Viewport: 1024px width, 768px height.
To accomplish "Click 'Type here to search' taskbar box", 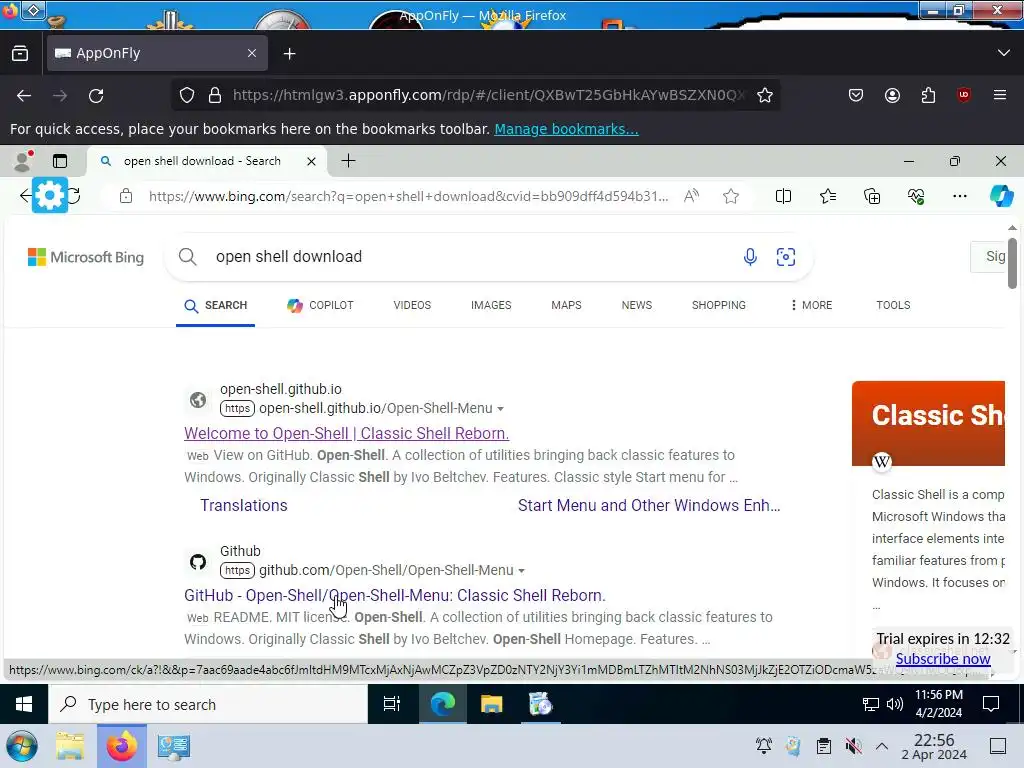I will [208, 705].
